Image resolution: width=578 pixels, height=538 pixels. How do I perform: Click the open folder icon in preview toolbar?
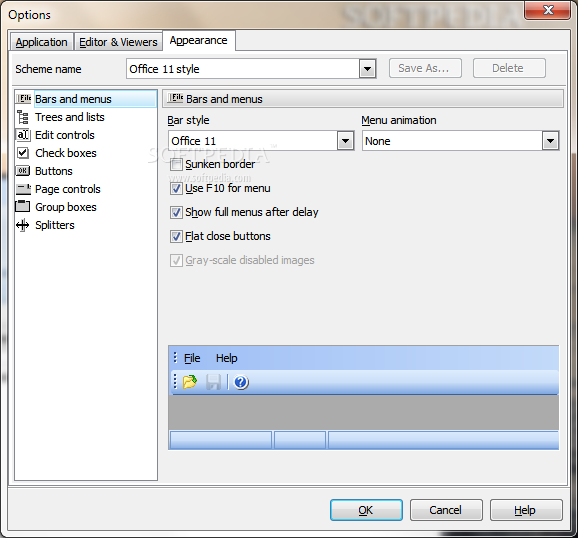point(190,382)
